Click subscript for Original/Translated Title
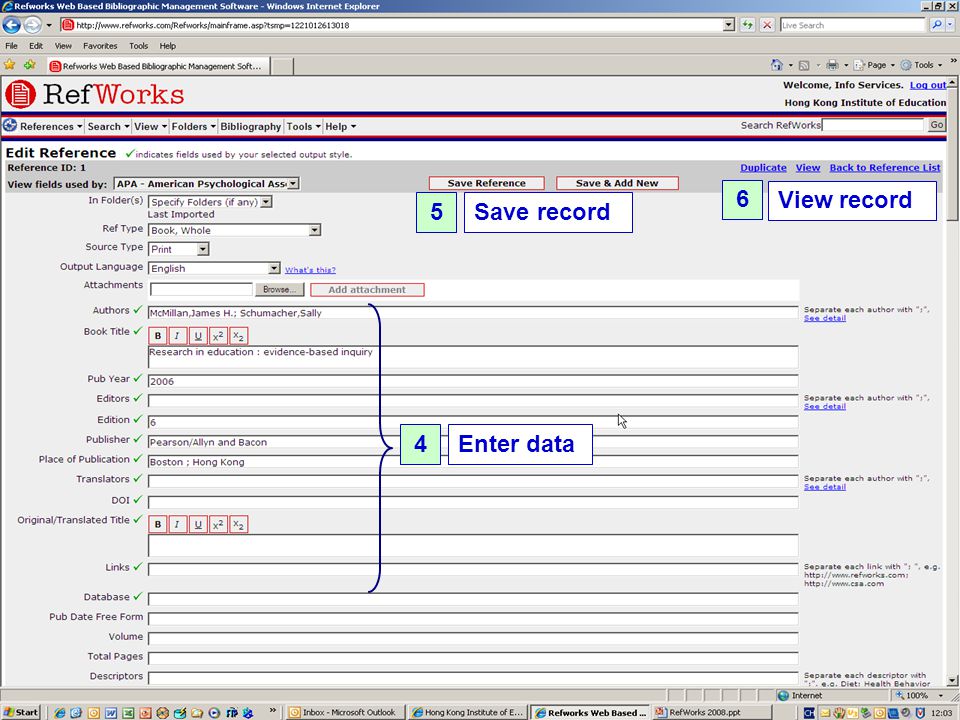Image resolution: width=960 pixels, height=720 pixels. 239,525
